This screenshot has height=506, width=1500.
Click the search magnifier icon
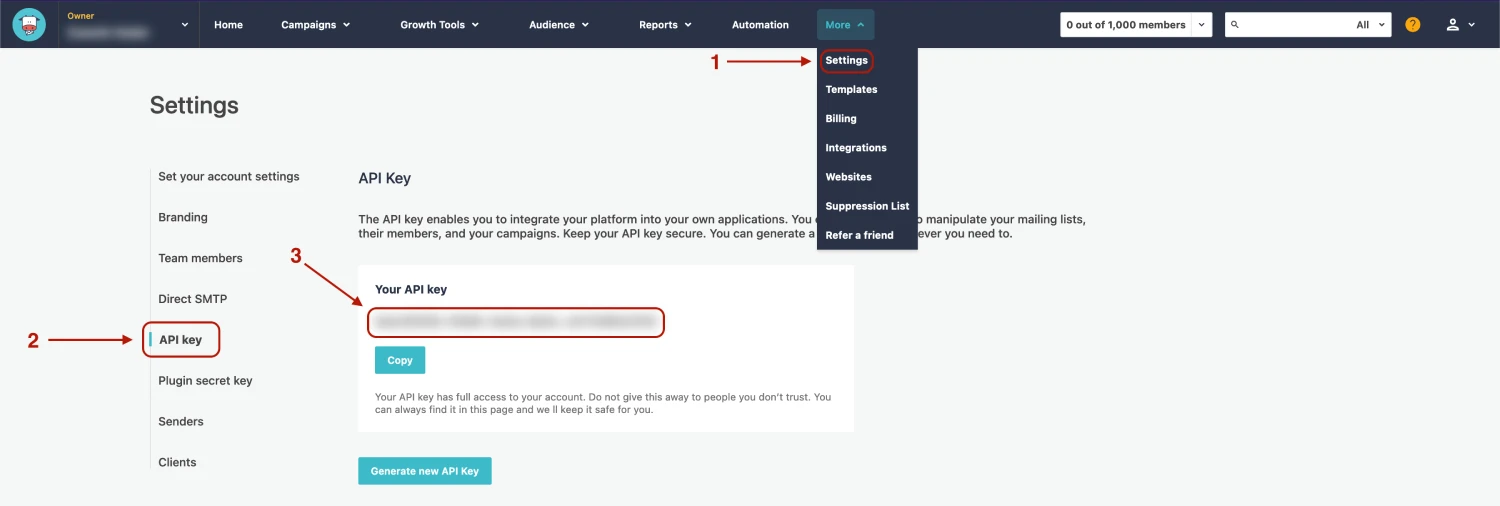pyautogui.click(x=1235, y=25)
